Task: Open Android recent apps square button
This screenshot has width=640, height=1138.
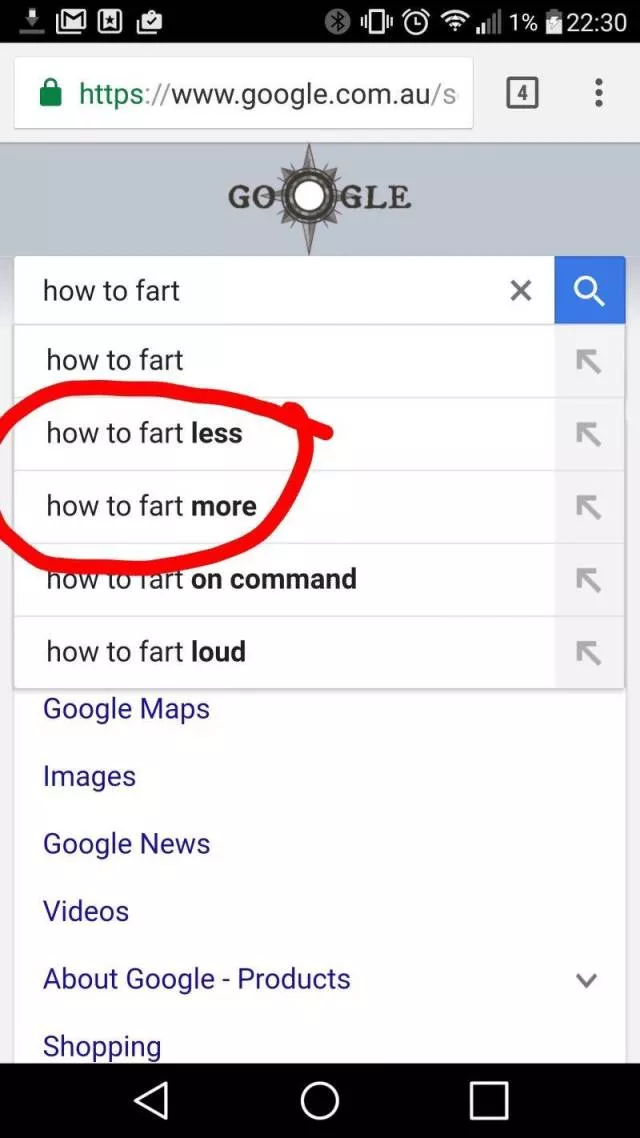Action: 488,1100
